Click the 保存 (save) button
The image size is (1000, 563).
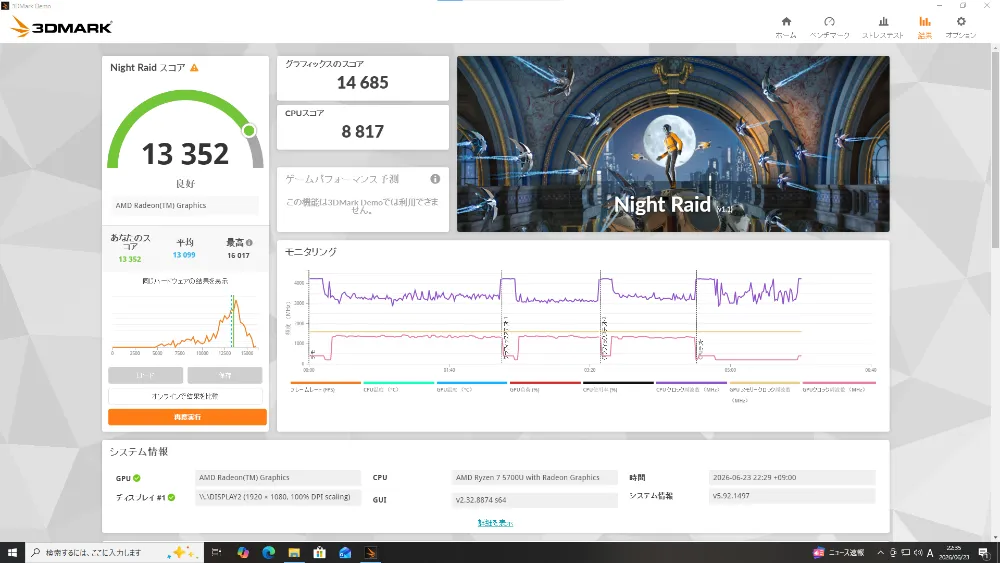point(224,375)
